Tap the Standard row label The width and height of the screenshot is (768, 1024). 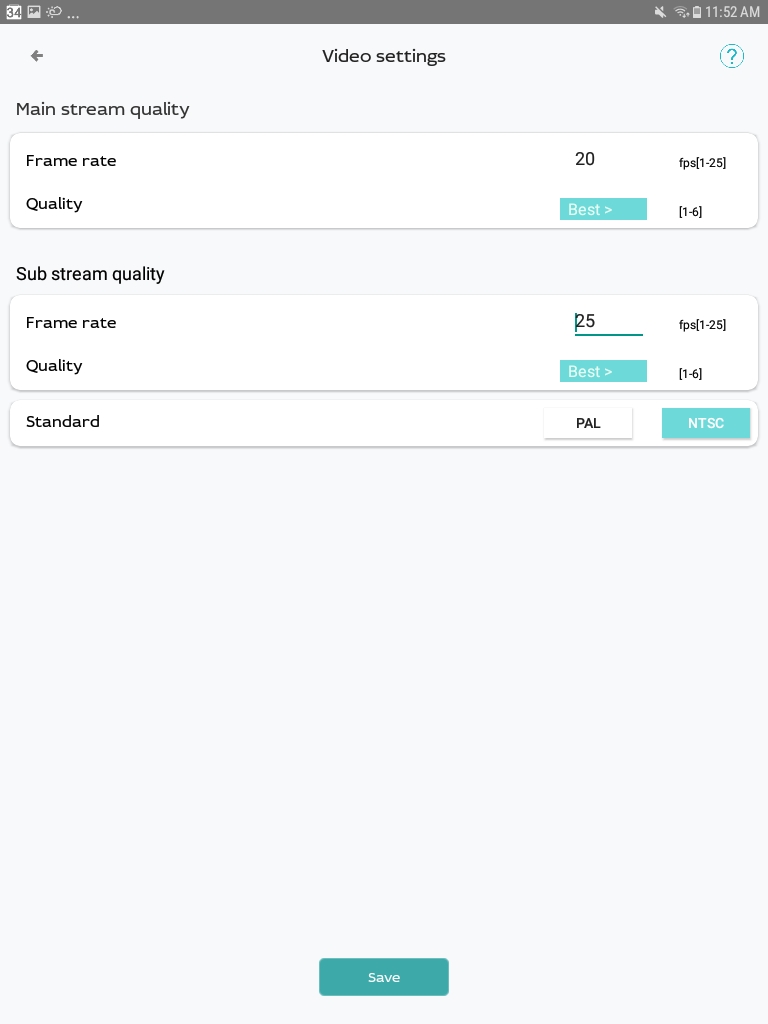pyautogui.click(x=63, y=421)
